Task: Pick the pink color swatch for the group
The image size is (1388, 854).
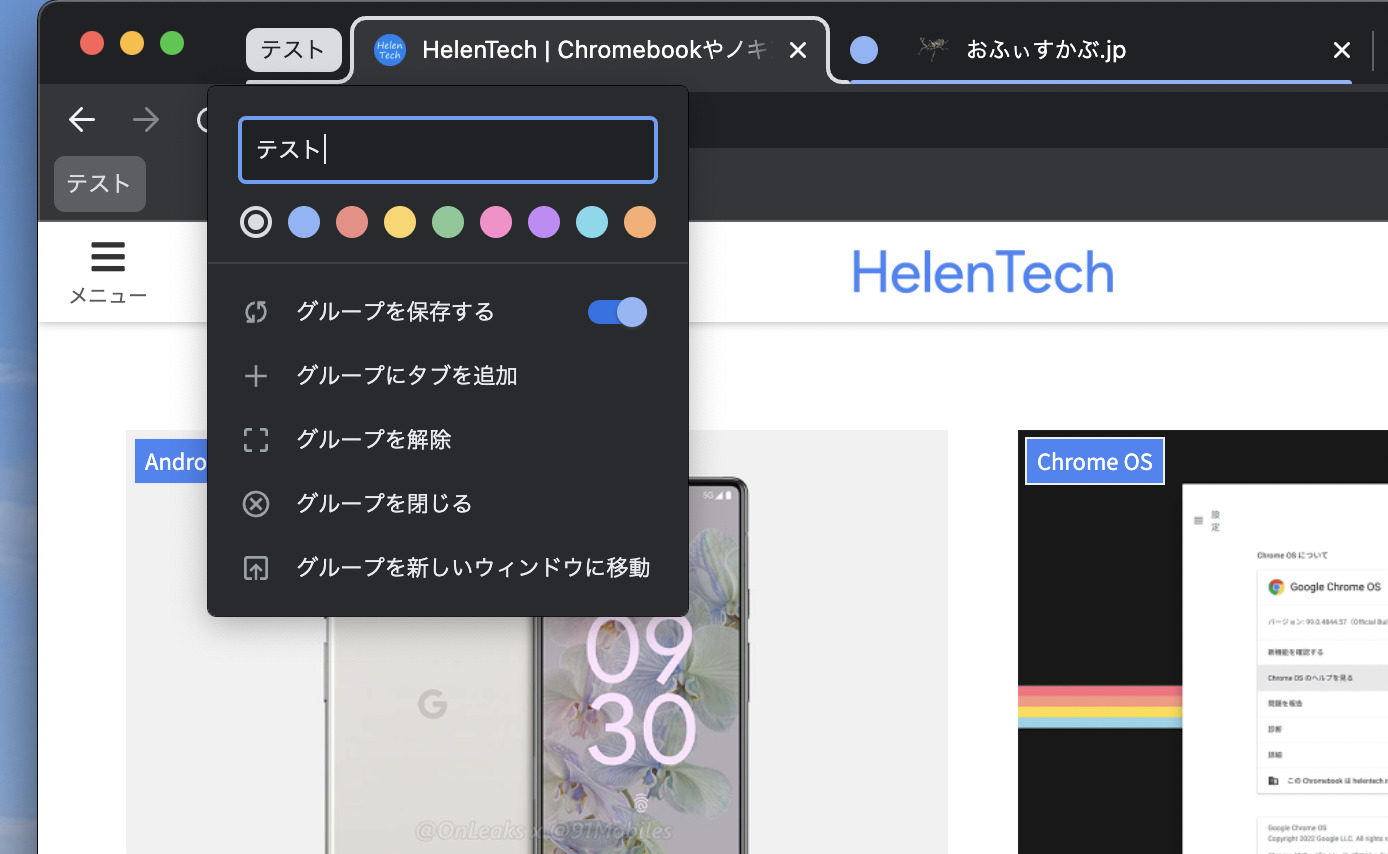Action: tap(496, 222)
